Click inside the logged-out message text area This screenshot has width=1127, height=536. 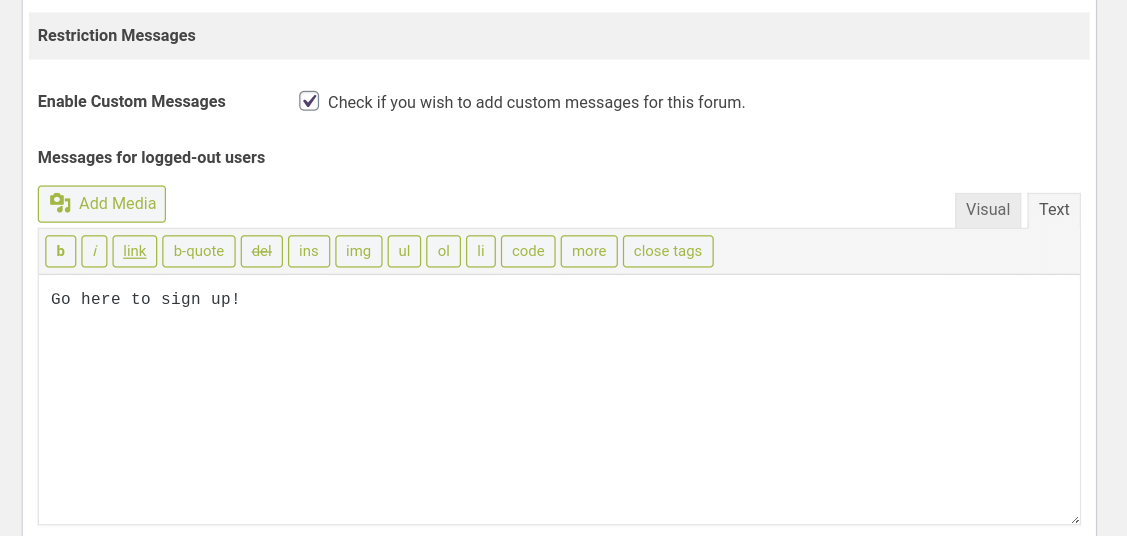point(558,400)
